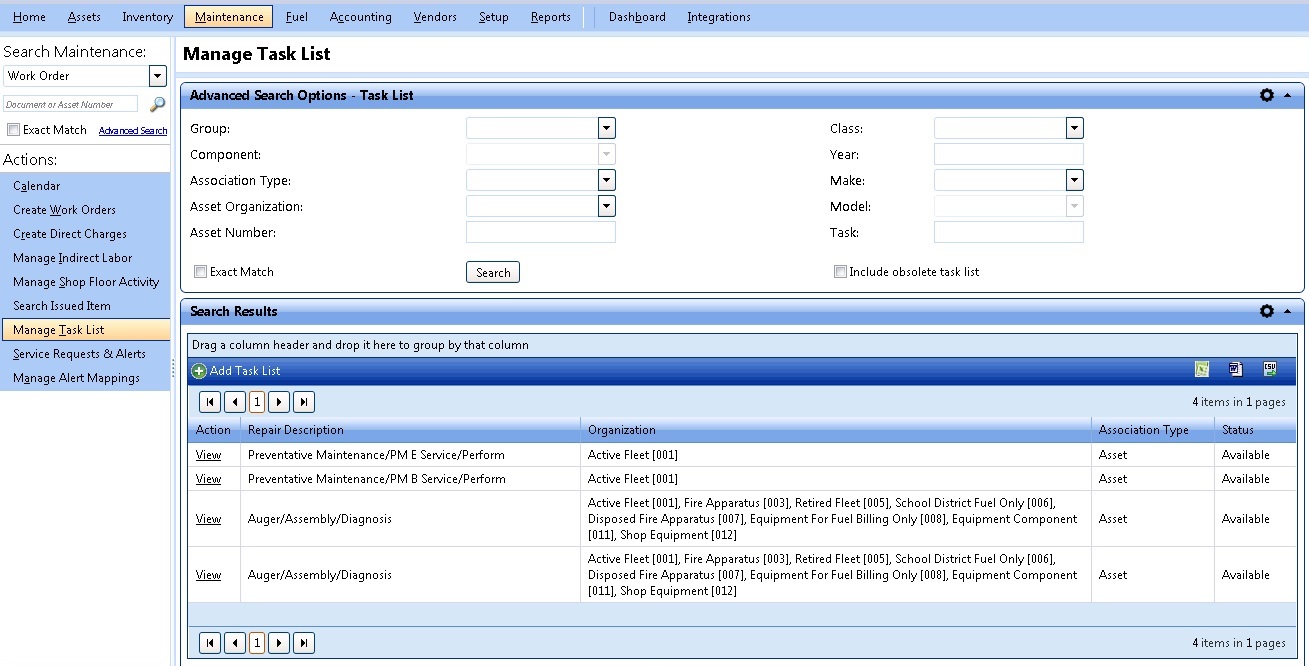Open Manage Shop Floor Activity

[85, 282]
